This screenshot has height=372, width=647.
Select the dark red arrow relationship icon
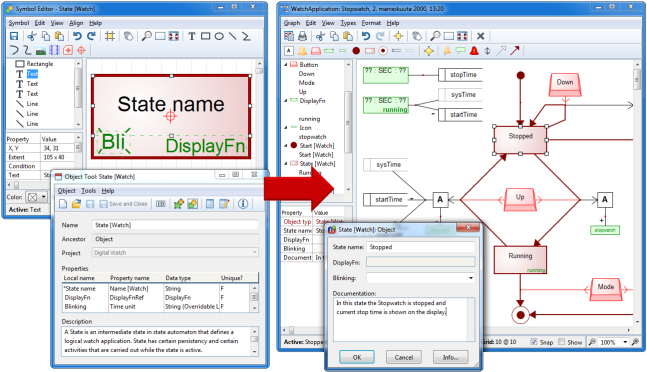[x=515, y=51]
